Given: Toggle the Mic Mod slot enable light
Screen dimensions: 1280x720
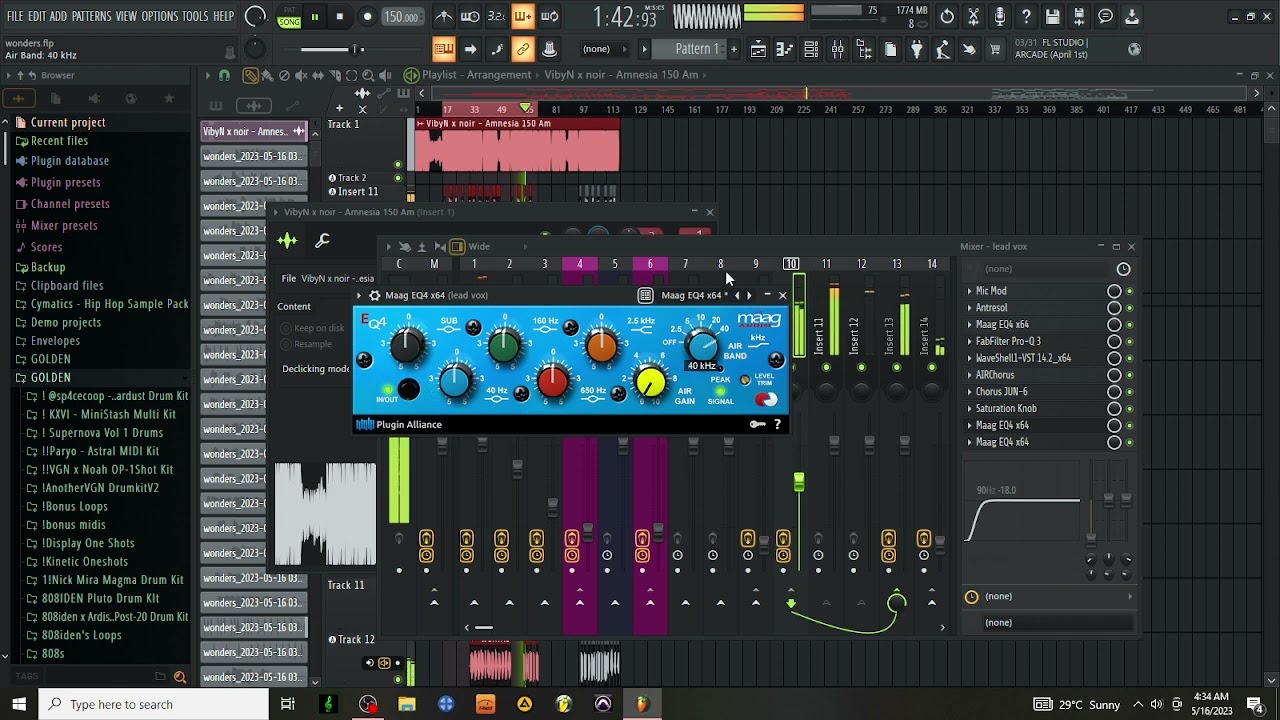Looking at the screenshot, I should click(1130, 291).
